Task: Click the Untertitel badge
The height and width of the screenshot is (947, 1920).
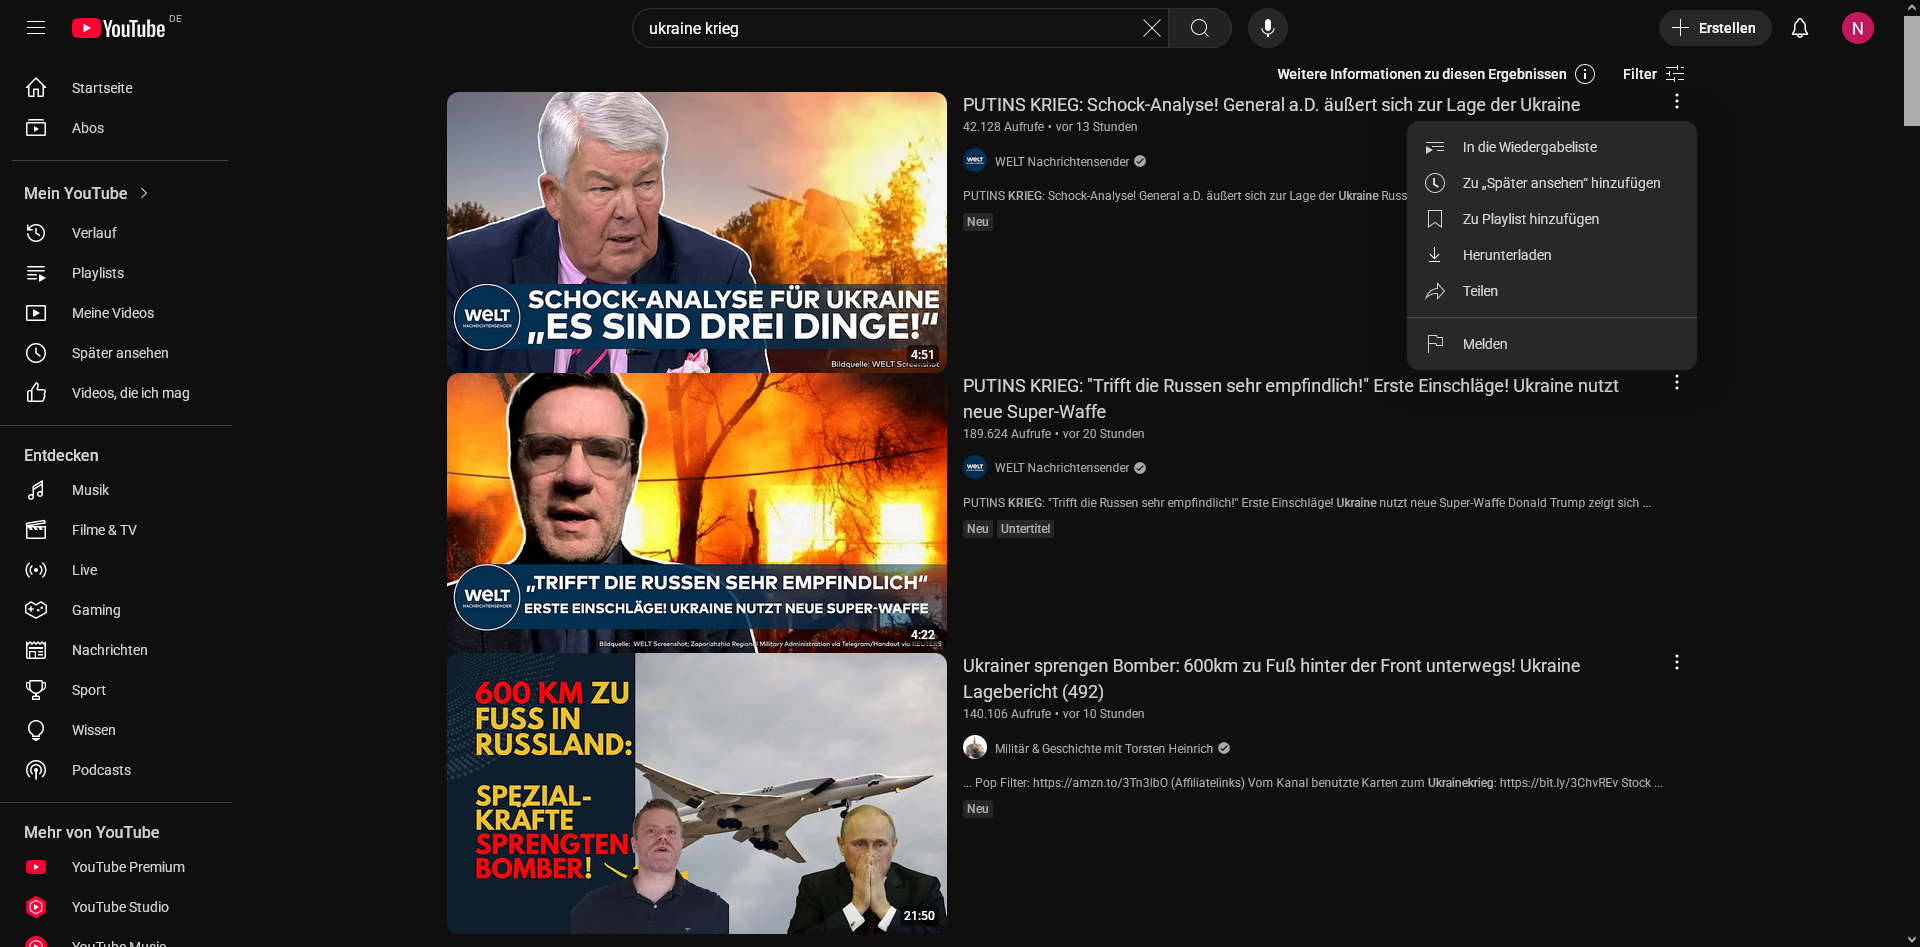Action: point(1025,529)
